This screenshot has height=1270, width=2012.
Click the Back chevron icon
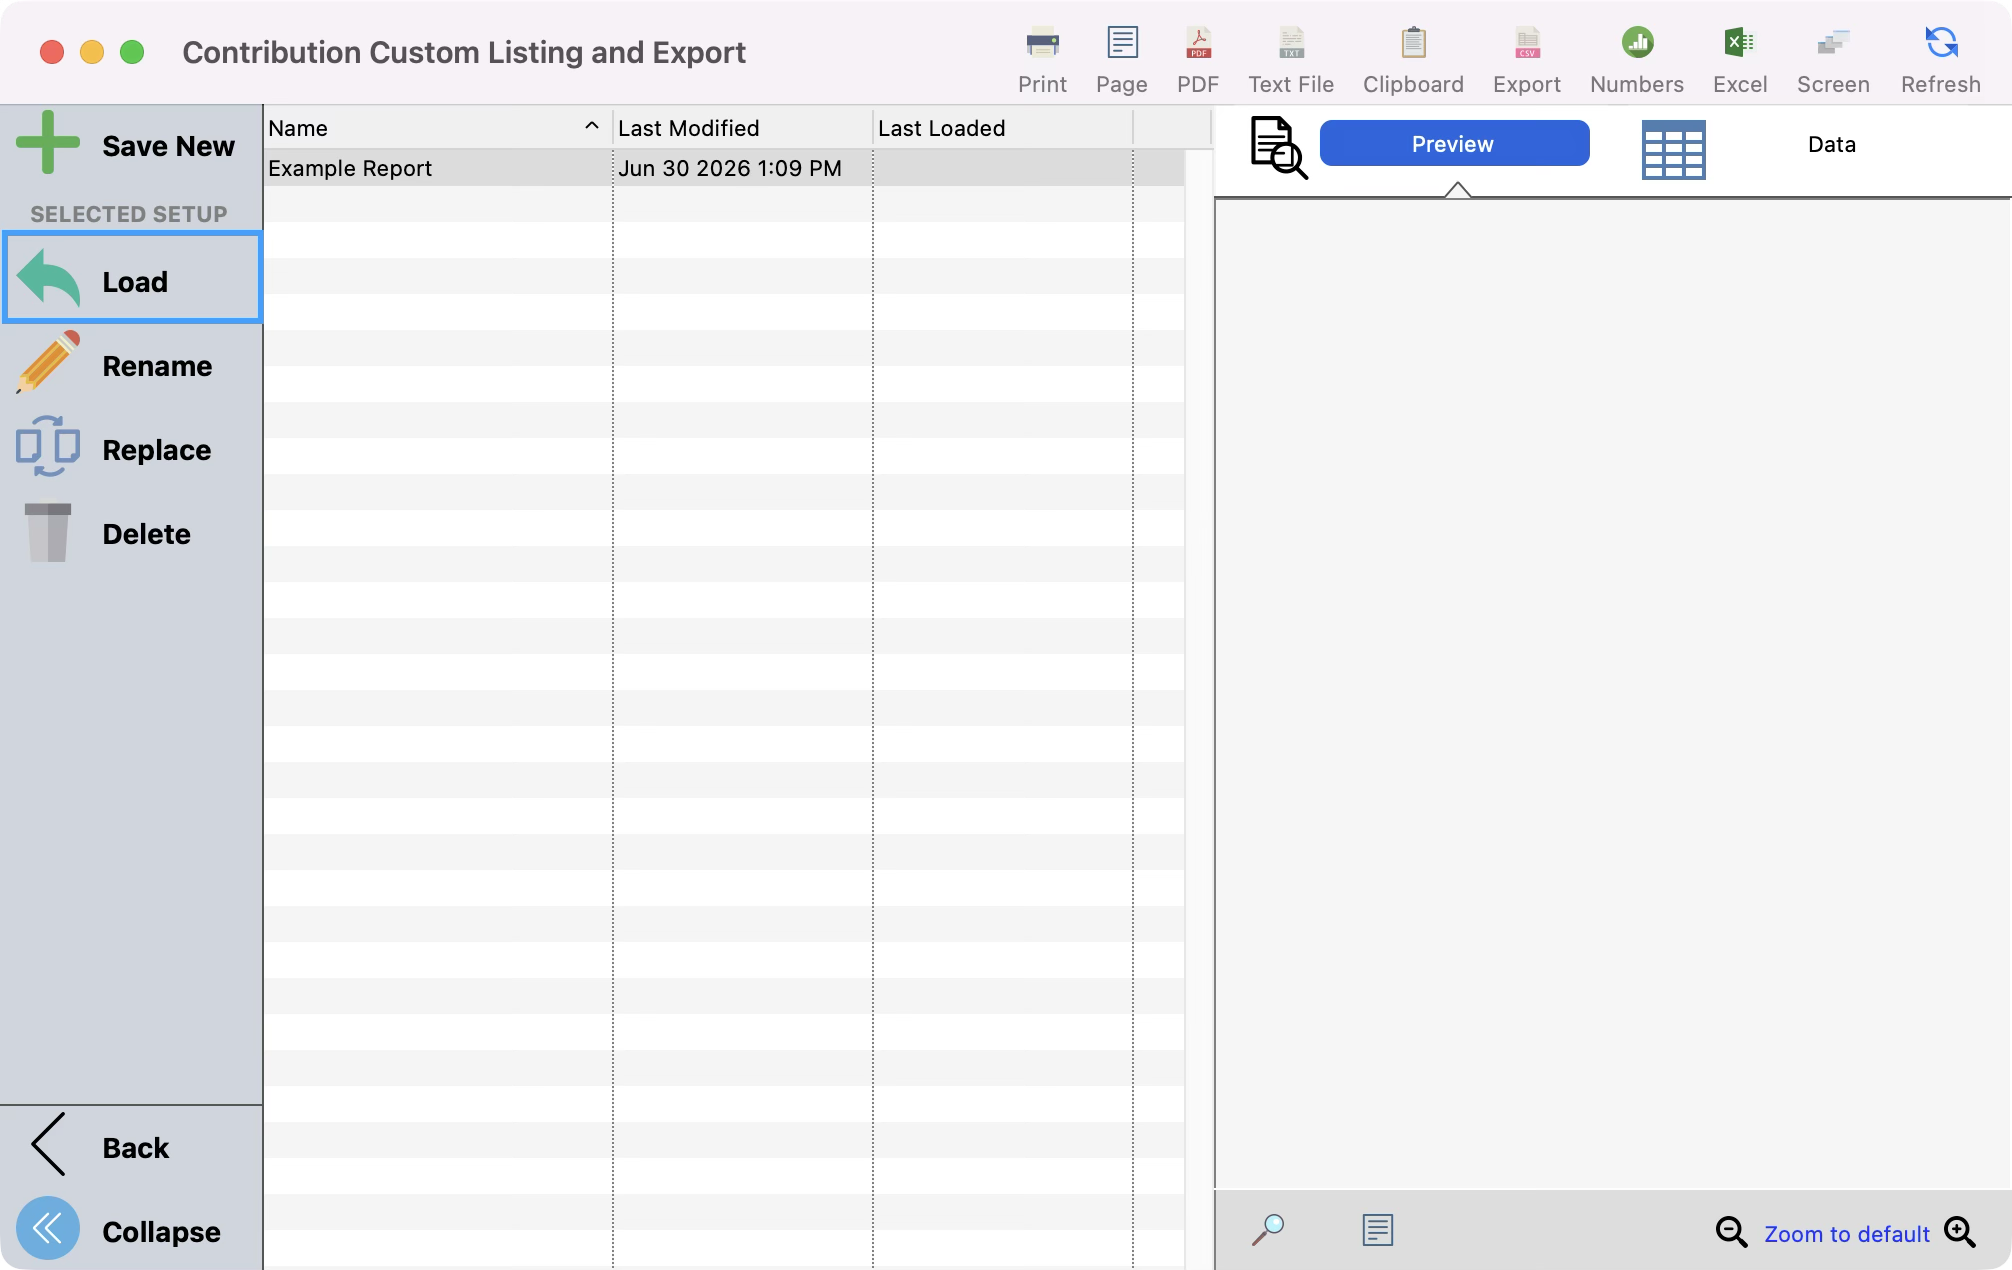click(48, 1144)
